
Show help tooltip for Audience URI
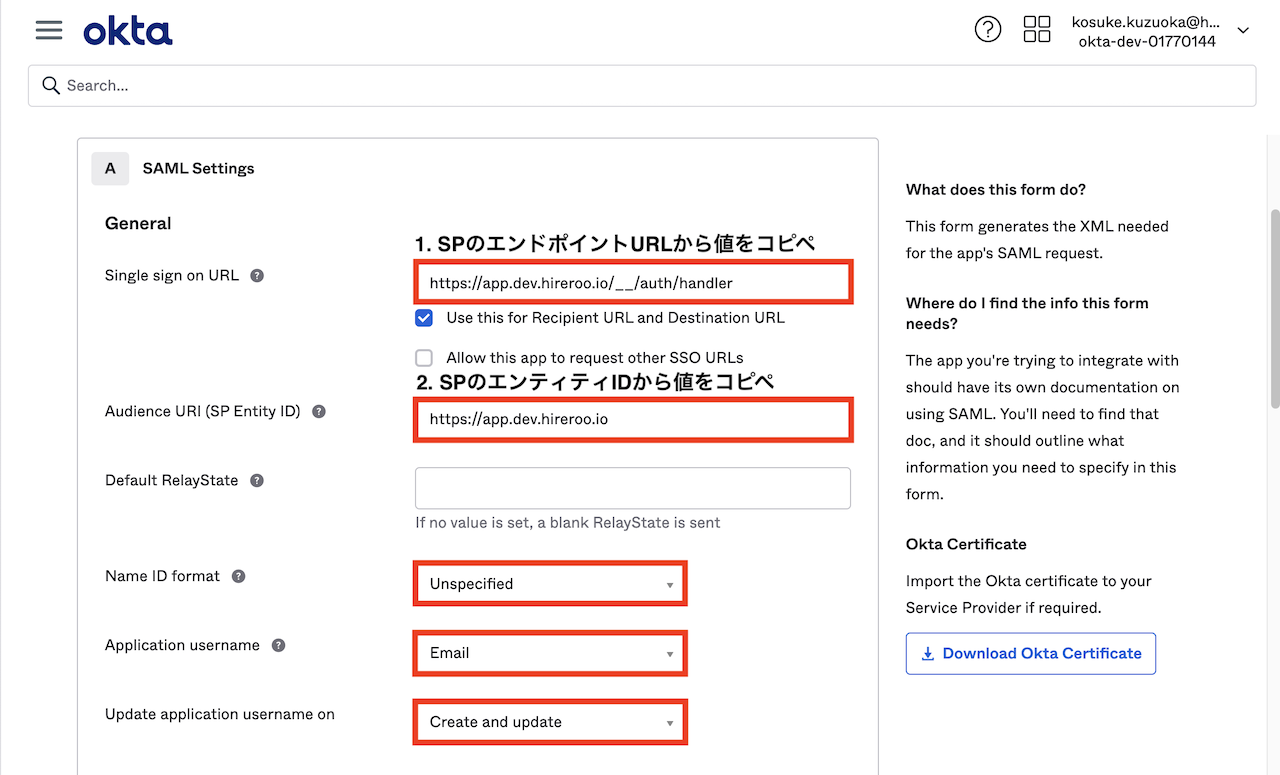click(x=319, y=411)
